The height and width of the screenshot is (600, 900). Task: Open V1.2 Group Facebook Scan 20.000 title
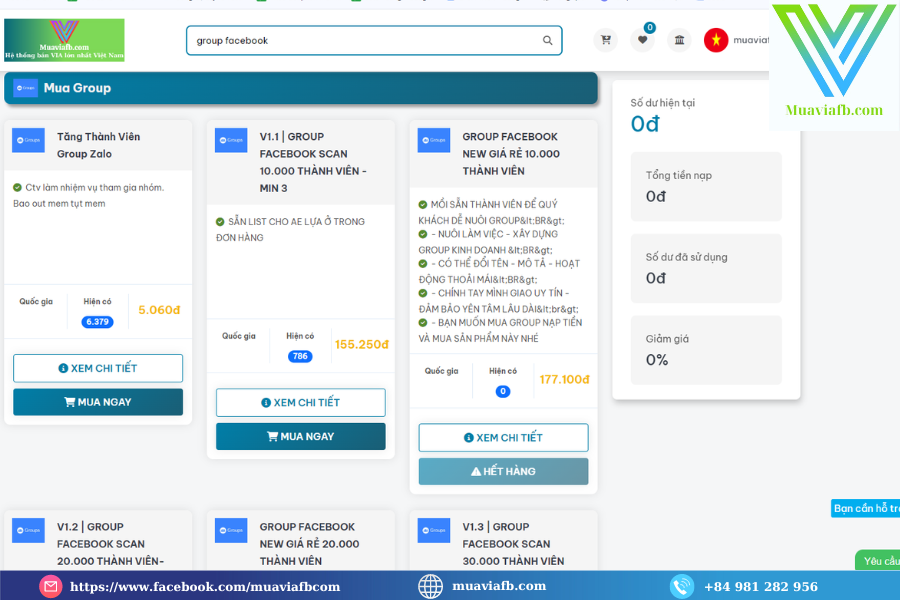pos(110,544)
